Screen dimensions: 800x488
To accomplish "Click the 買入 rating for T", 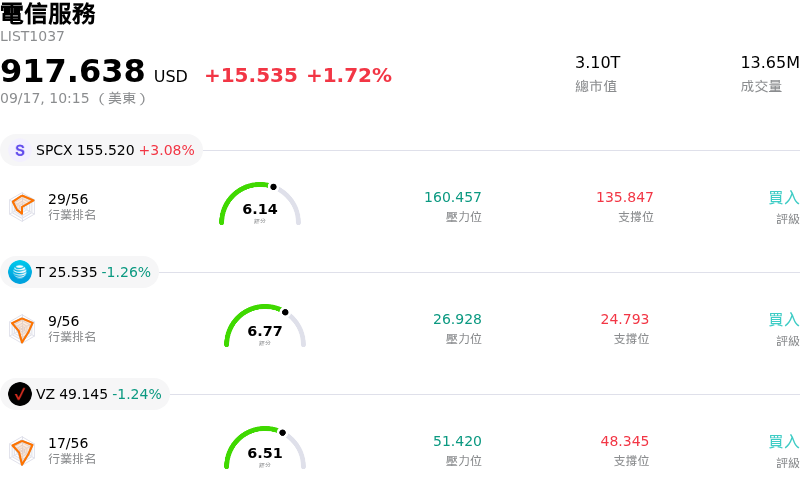I will [x=784, y=320].
